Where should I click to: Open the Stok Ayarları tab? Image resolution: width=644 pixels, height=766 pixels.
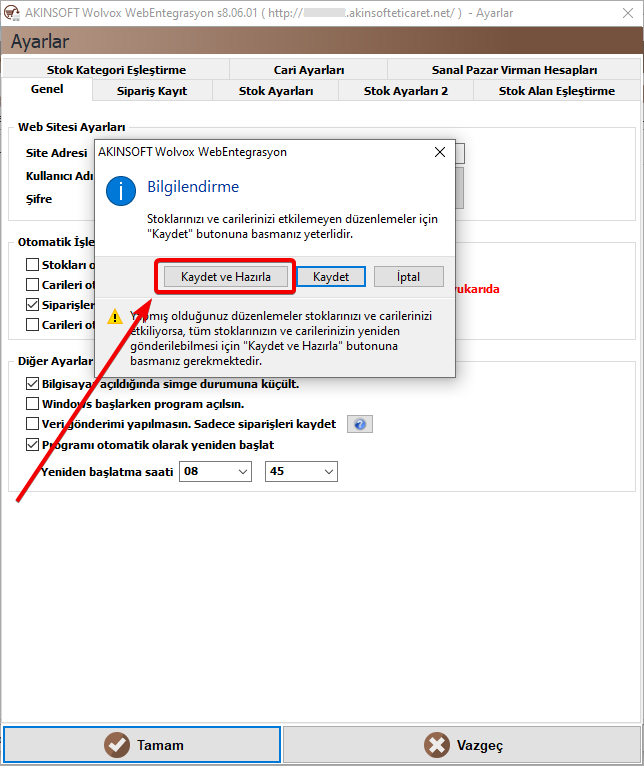(276, 91)
